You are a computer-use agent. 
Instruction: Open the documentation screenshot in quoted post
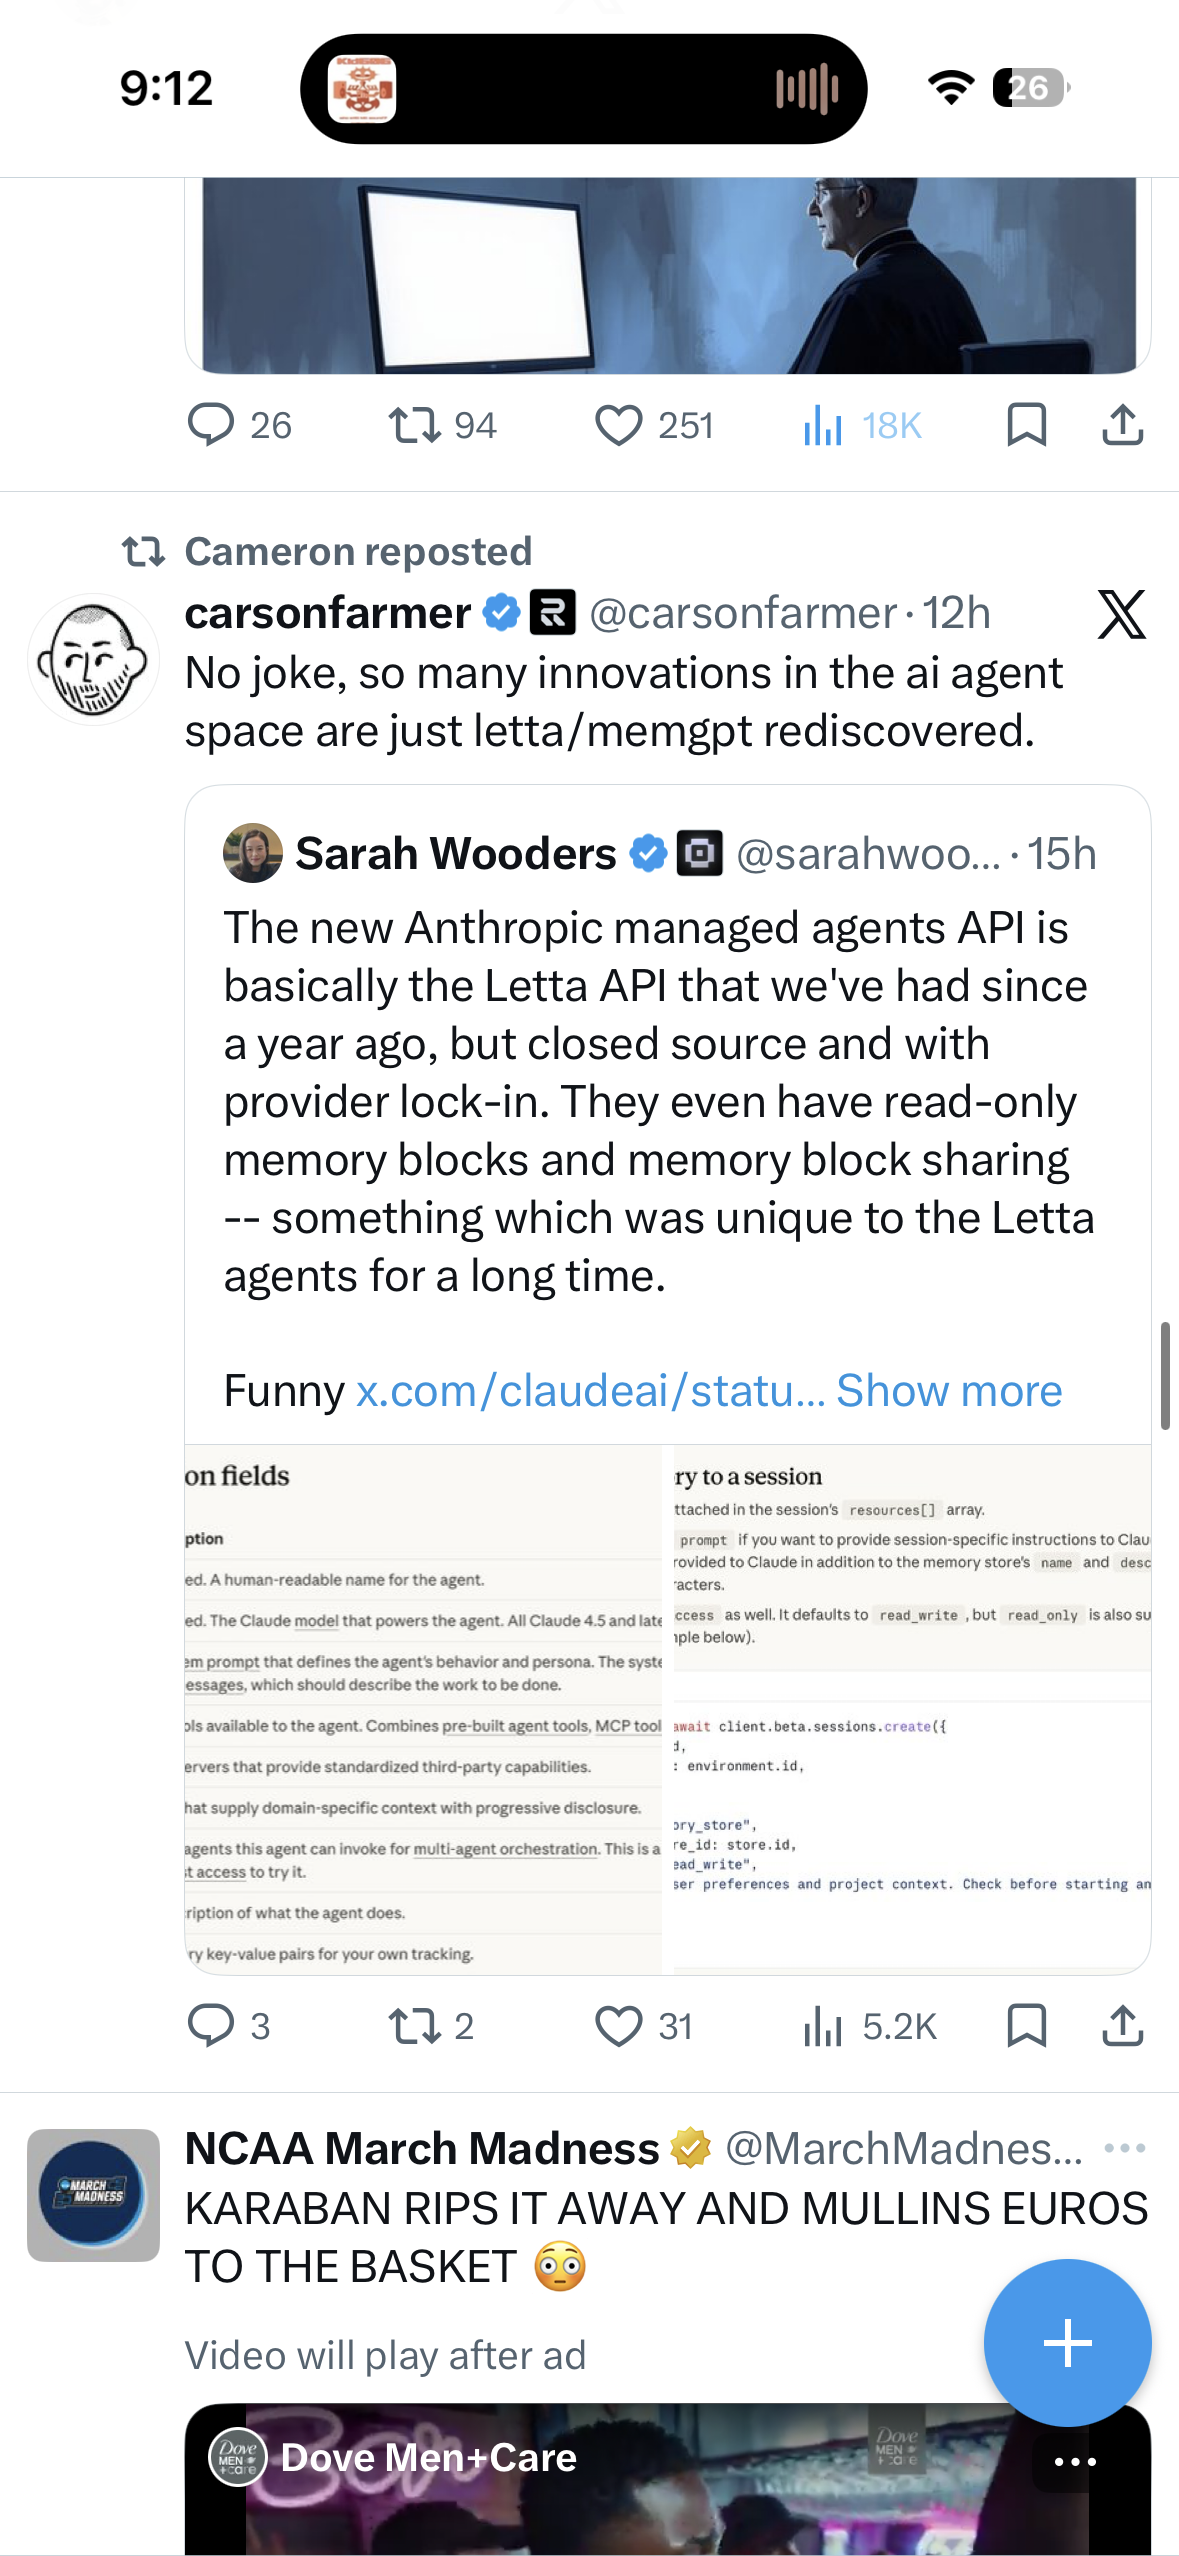(x=667, y=1708)
